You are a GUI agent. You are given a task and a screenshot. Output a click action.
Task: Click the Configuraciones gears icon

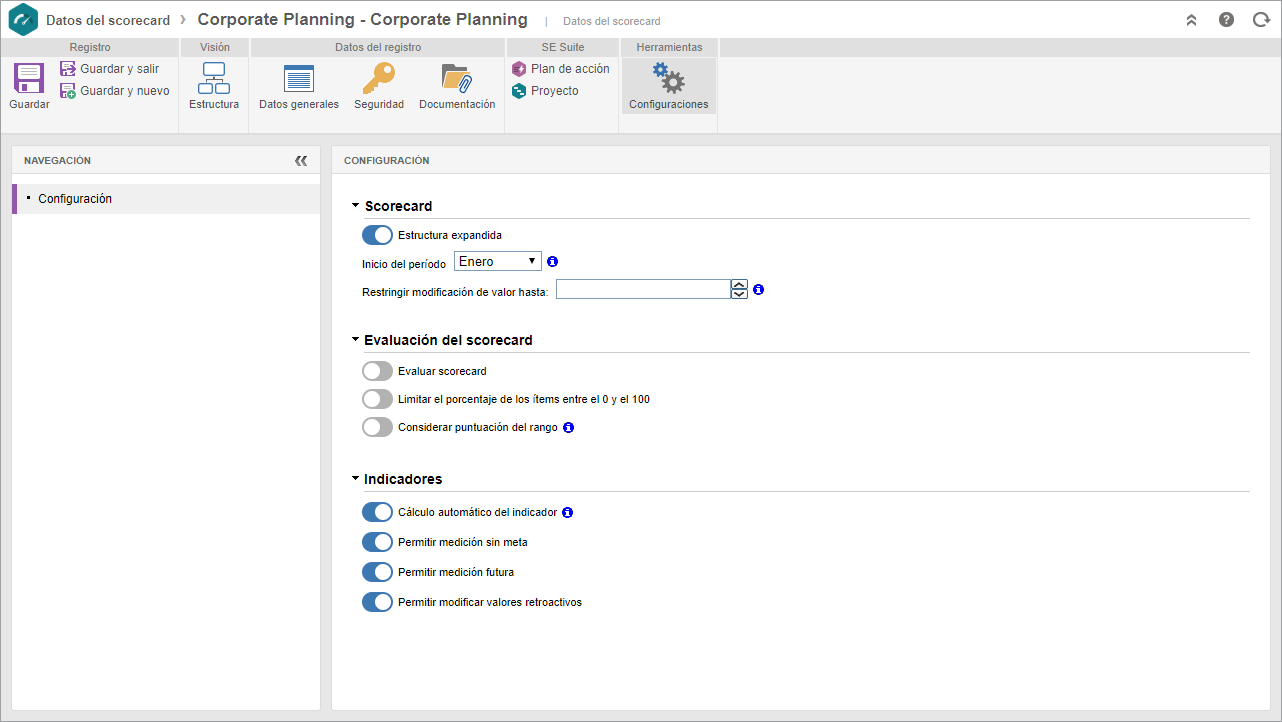pyautogui.click(x=669, y=78)
